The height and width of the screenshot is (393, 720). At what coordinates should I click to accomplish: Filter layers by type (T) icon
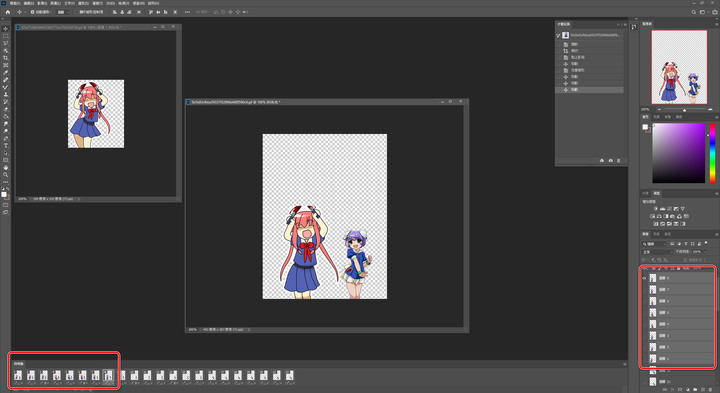pos(686,244)
